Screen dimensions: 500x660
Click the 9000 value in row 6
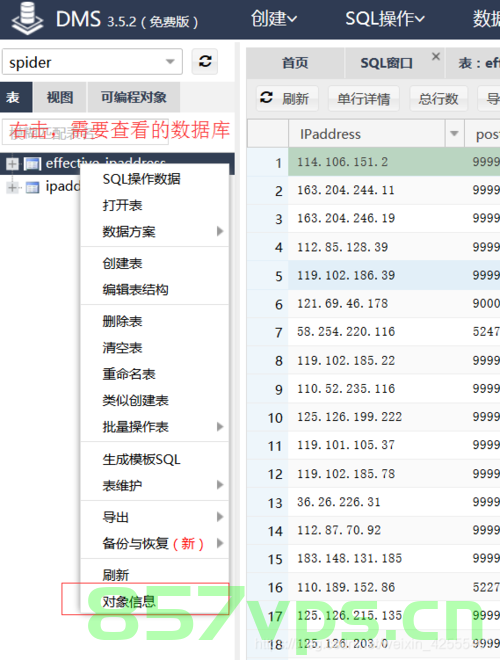click(486, 303)
